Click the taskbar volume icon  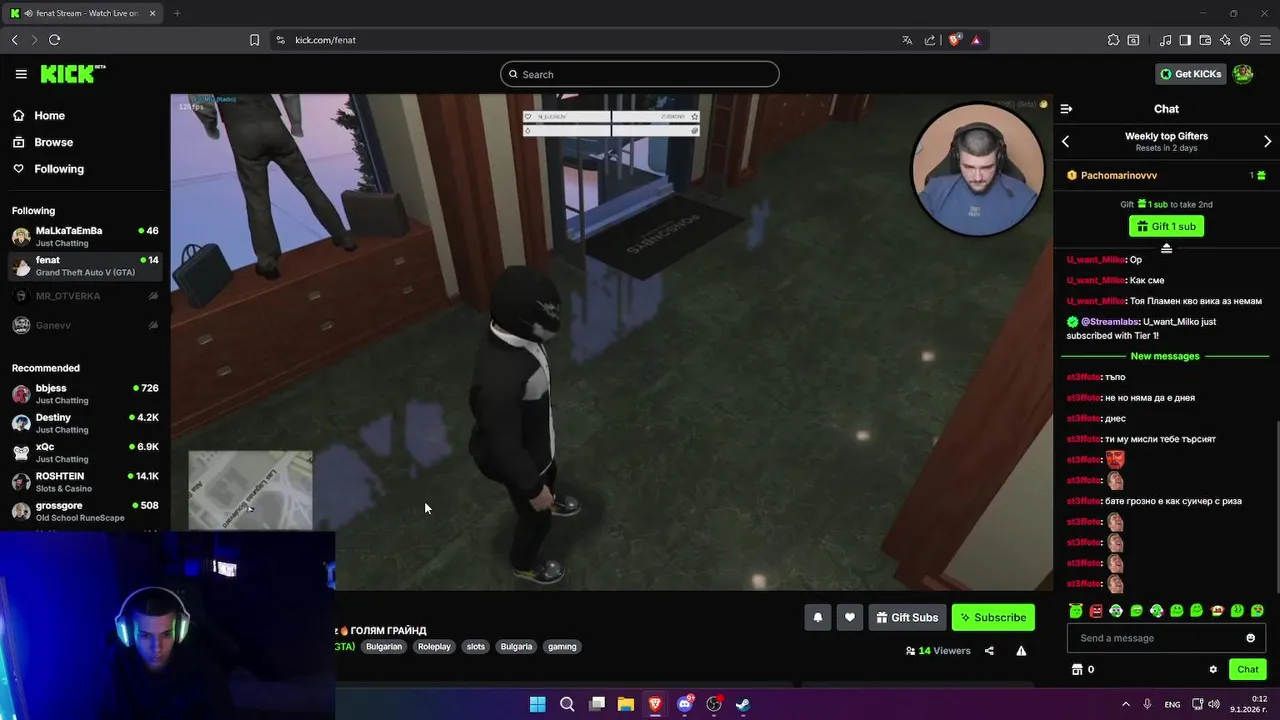click(x=1215, y=704)
